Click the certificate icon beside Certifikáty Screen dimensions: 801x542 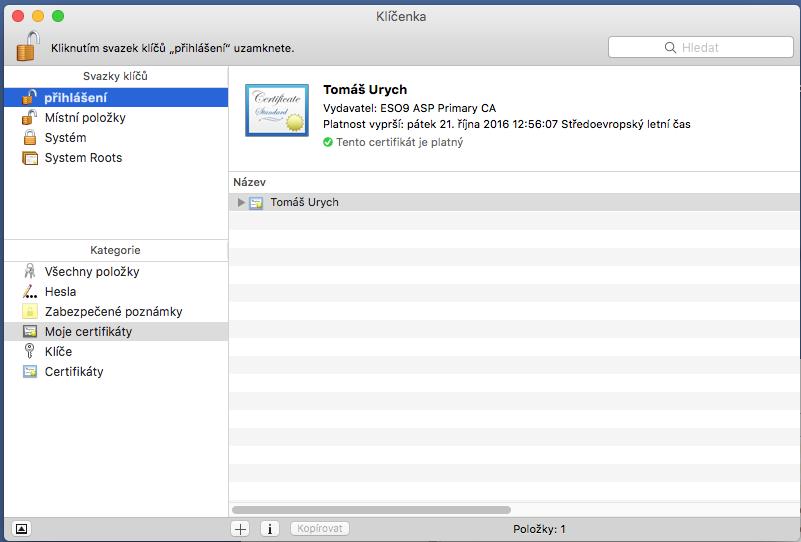point(30,371)
